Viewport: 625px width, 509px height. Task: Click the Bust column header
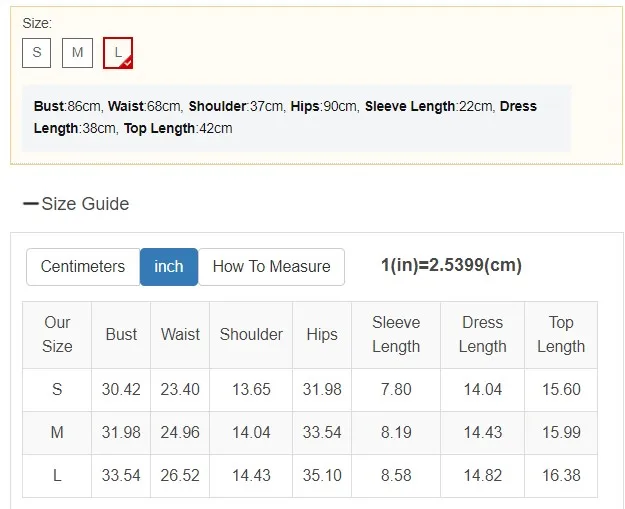pos(121,335)
